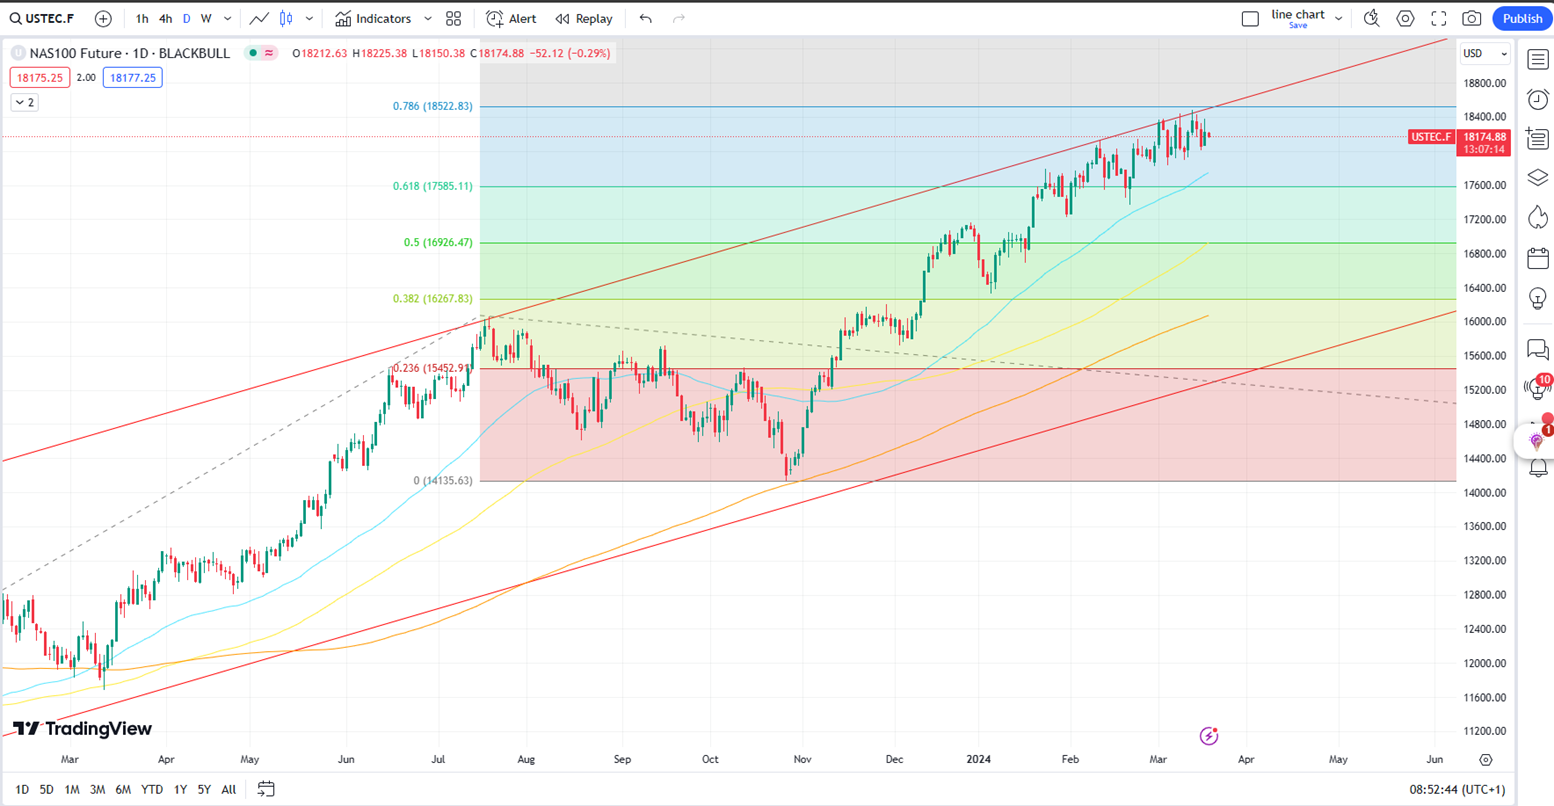Viewport: 1554px width, 806px height.
Task: Open the watchlist panel icon
Action: 1538,60
